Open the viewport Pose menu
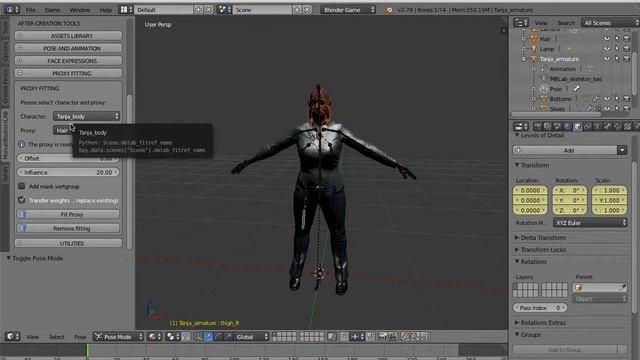Screen dimensions: 640x360 click(80, 337)
